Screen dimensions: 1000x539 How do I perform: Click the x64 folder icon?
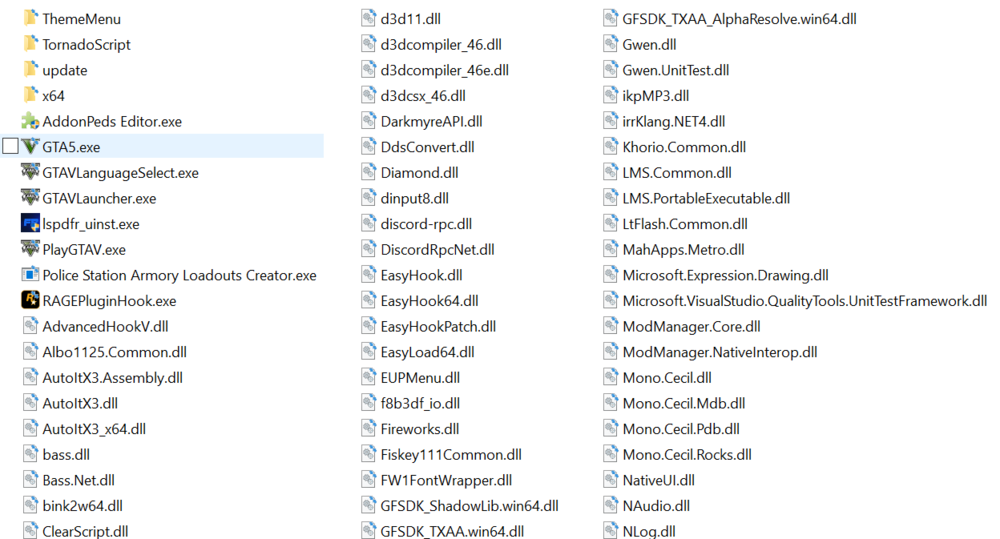click(30, 95)
